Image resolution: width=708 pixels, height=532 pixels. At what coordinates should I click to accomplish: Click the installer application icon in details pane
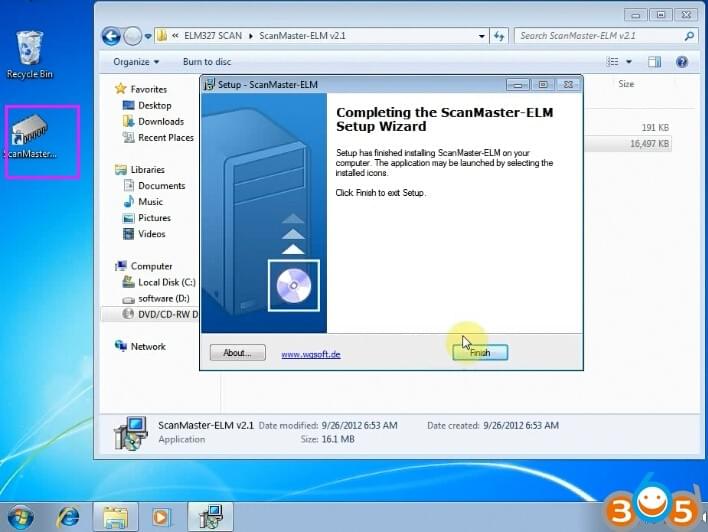tap(130, 433)
